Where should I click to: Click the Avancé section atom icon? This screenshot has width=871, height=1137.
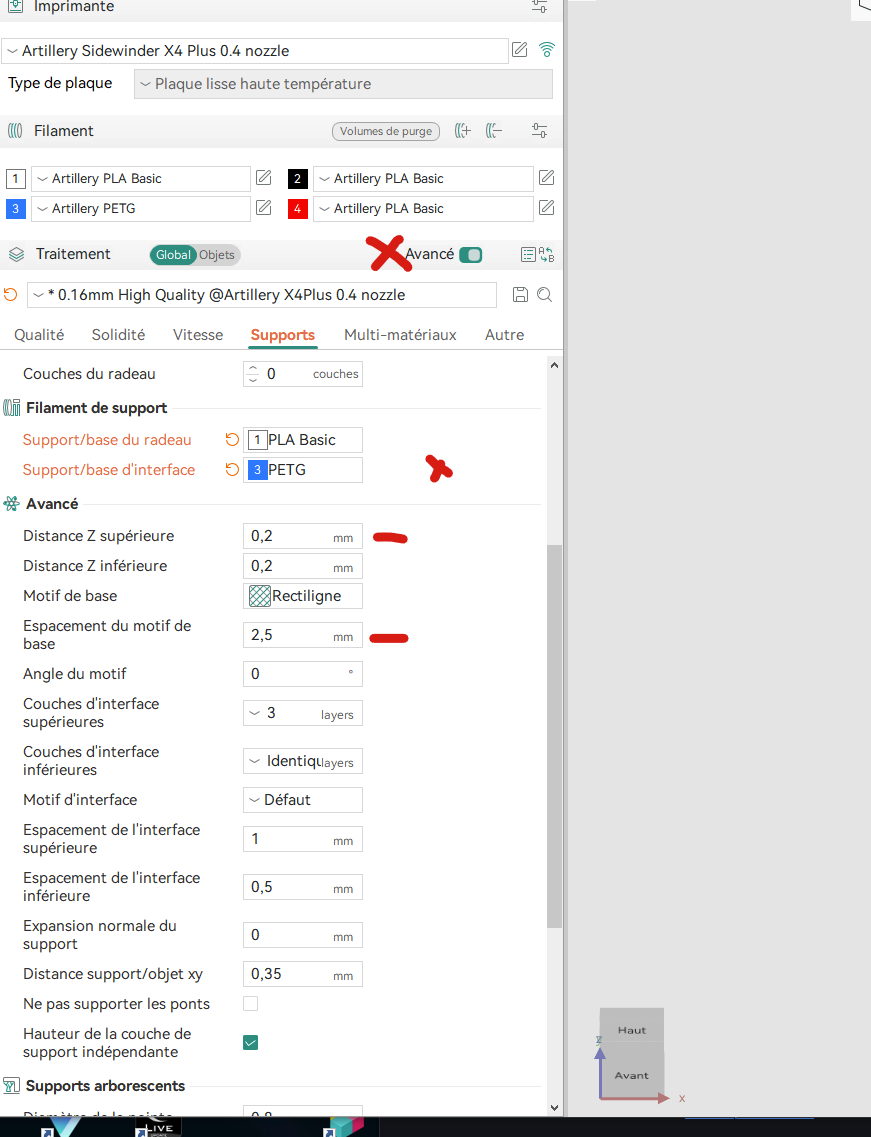[12, 503]
